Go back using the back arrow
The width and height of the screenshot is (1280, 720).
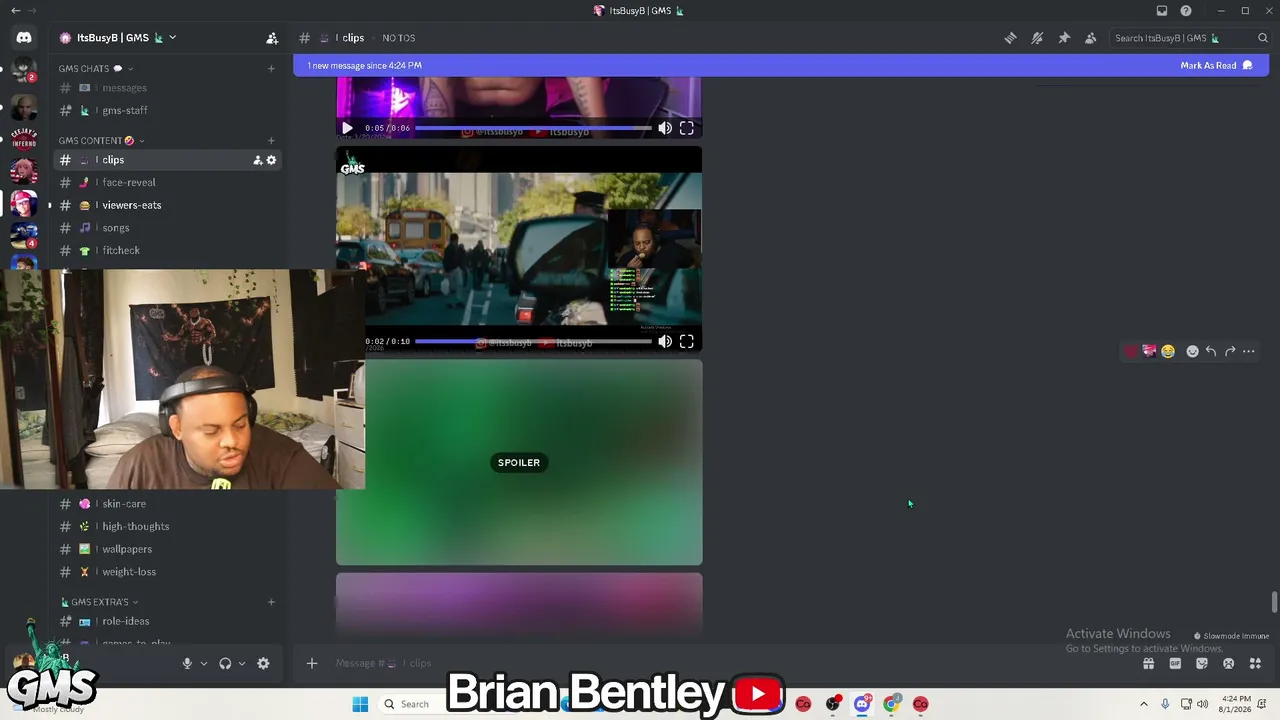click(15, 11)
